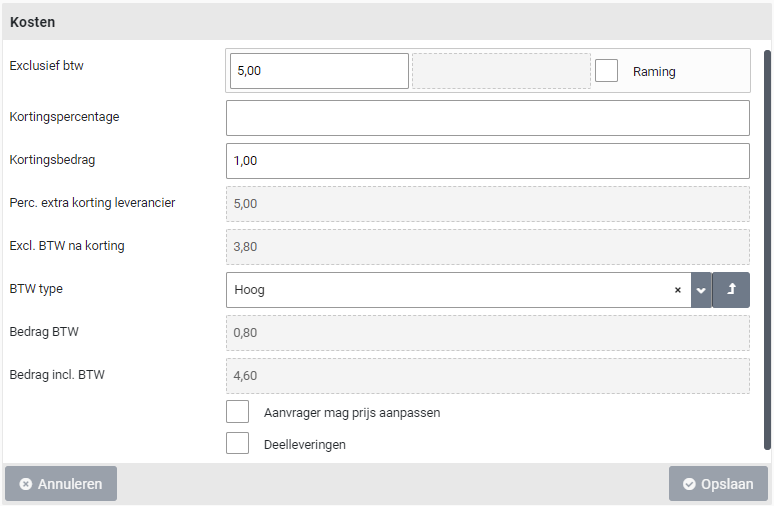Click the Bedrag incl. BTW field
The height and width of the screenshot is (506, 774).
(x=487, y=376)
